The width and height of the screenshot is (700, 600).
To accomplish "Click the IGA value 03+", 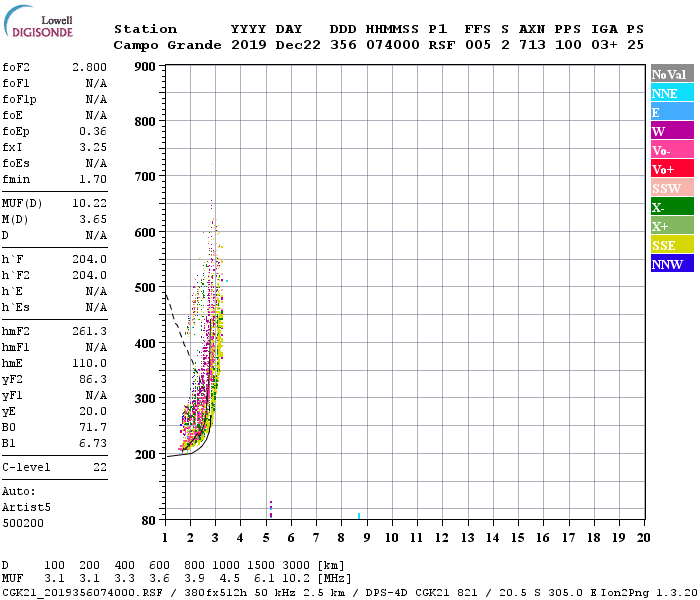I will (x=604, y=45).
